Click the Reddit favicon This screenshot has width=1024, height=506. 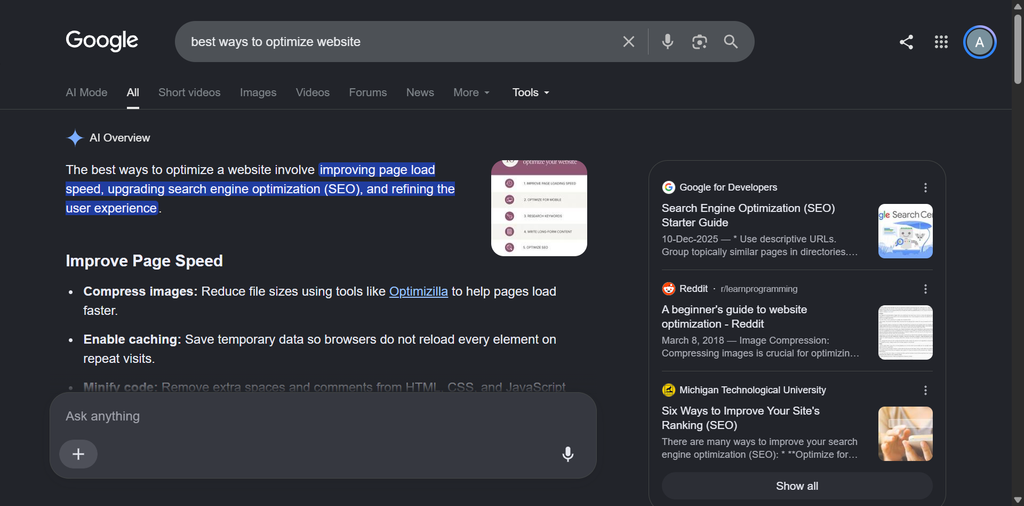pos(668,289)
